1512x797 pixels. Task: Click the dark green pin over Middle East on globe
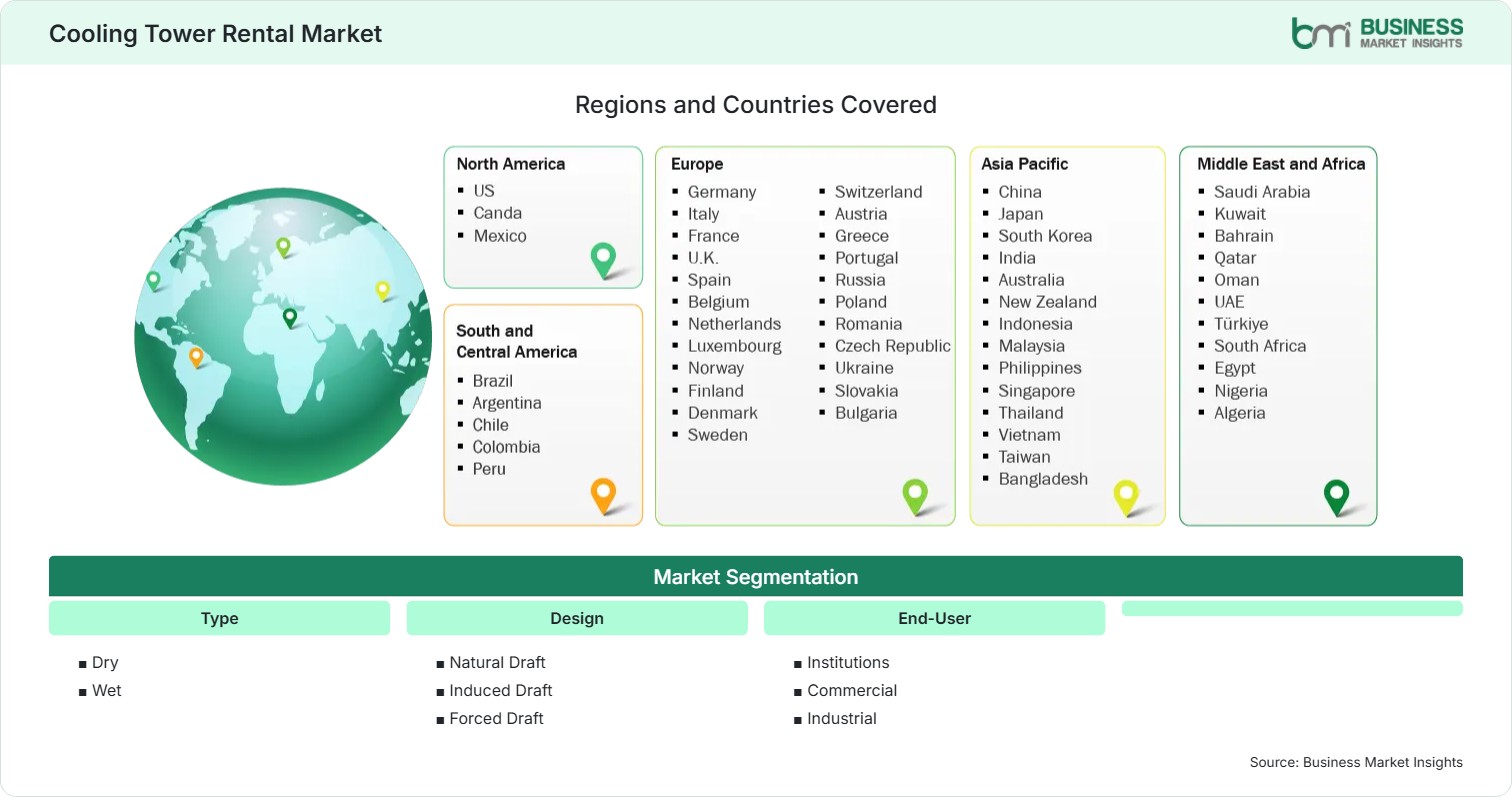coord(290,318)
